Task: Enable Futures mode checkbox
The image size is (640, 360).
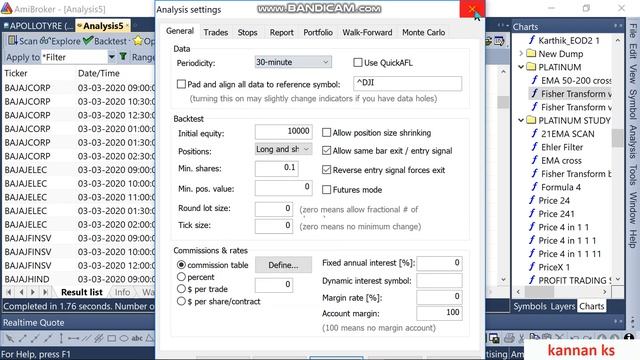Action: (326, 190)
